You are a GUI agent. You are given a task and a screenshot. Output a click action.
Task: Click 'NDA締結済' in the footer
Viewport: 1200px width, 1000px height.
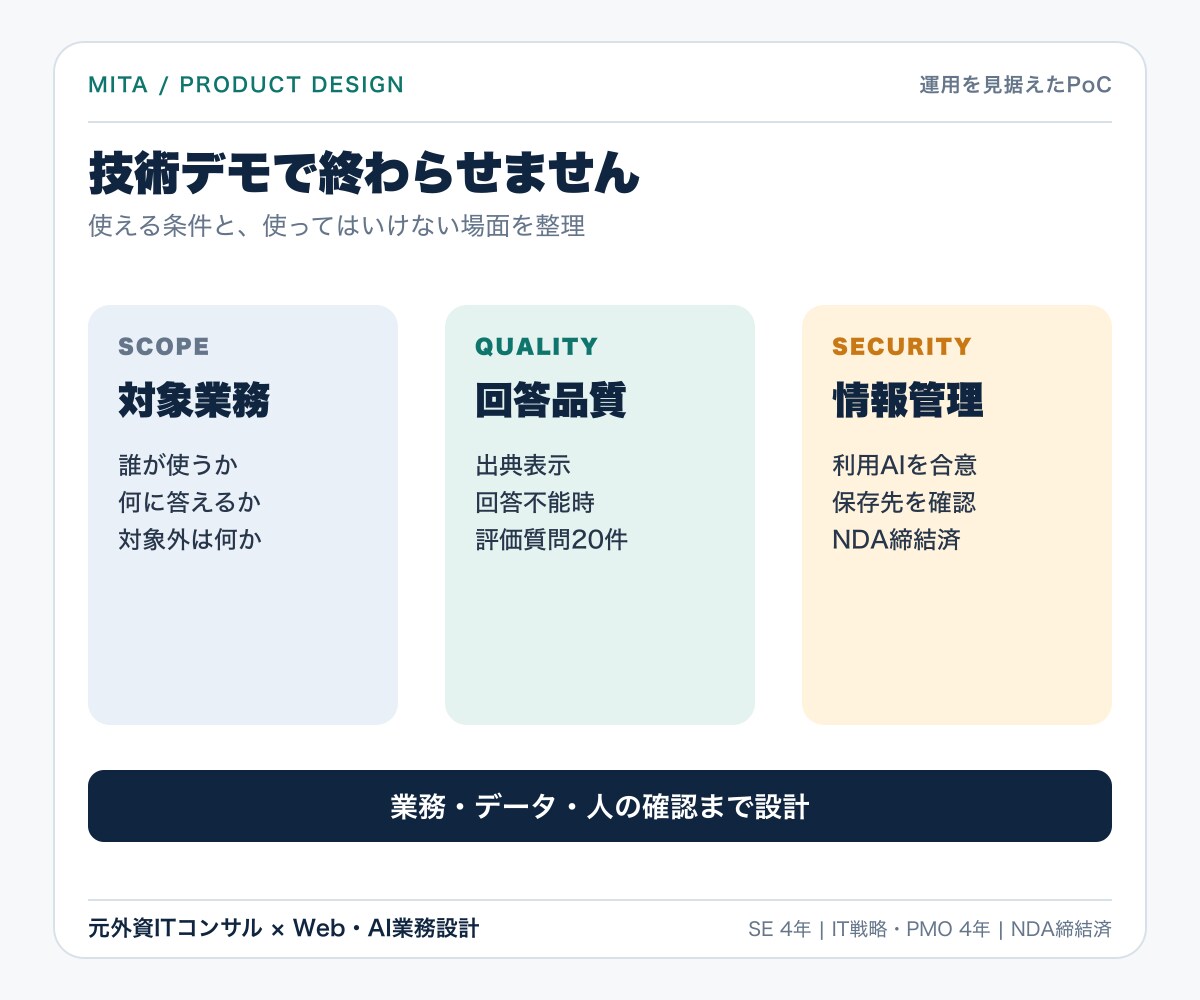[1061, 929]
